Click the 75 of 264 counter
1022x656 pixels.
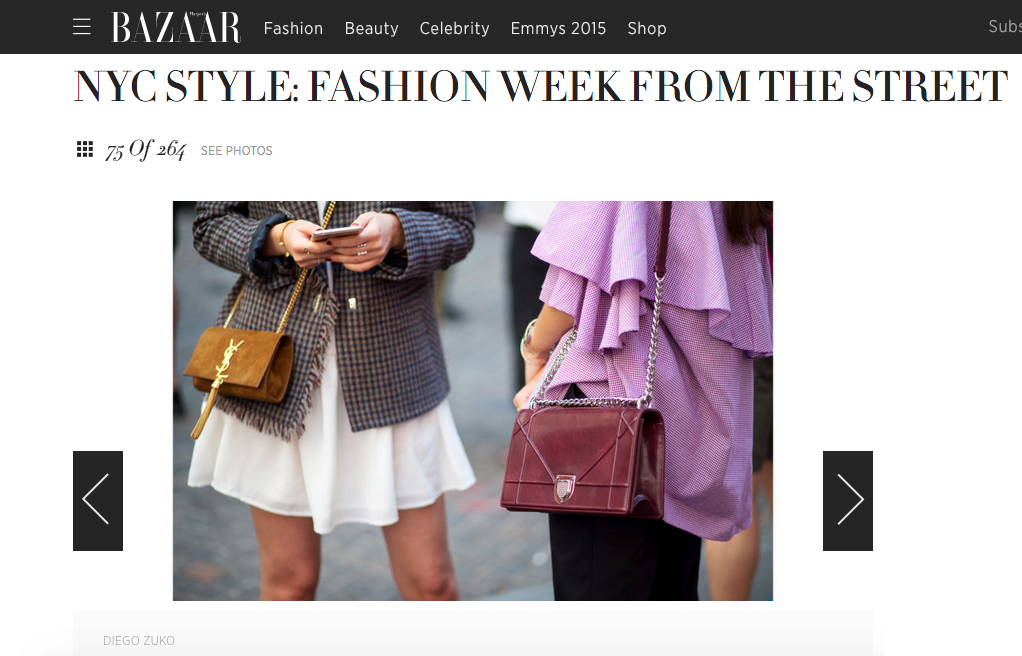click(145, 150)
